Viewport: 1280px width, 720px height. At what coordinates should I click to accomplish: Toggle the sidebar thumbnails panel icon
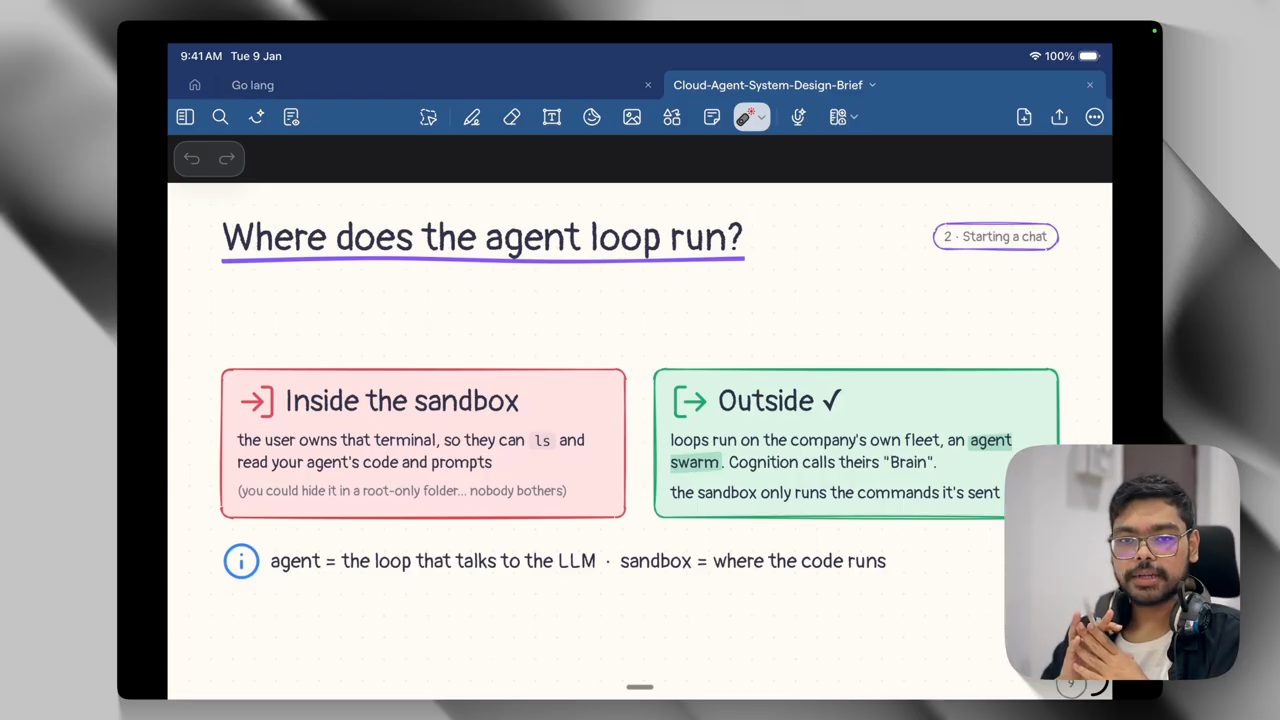[185, 117]
